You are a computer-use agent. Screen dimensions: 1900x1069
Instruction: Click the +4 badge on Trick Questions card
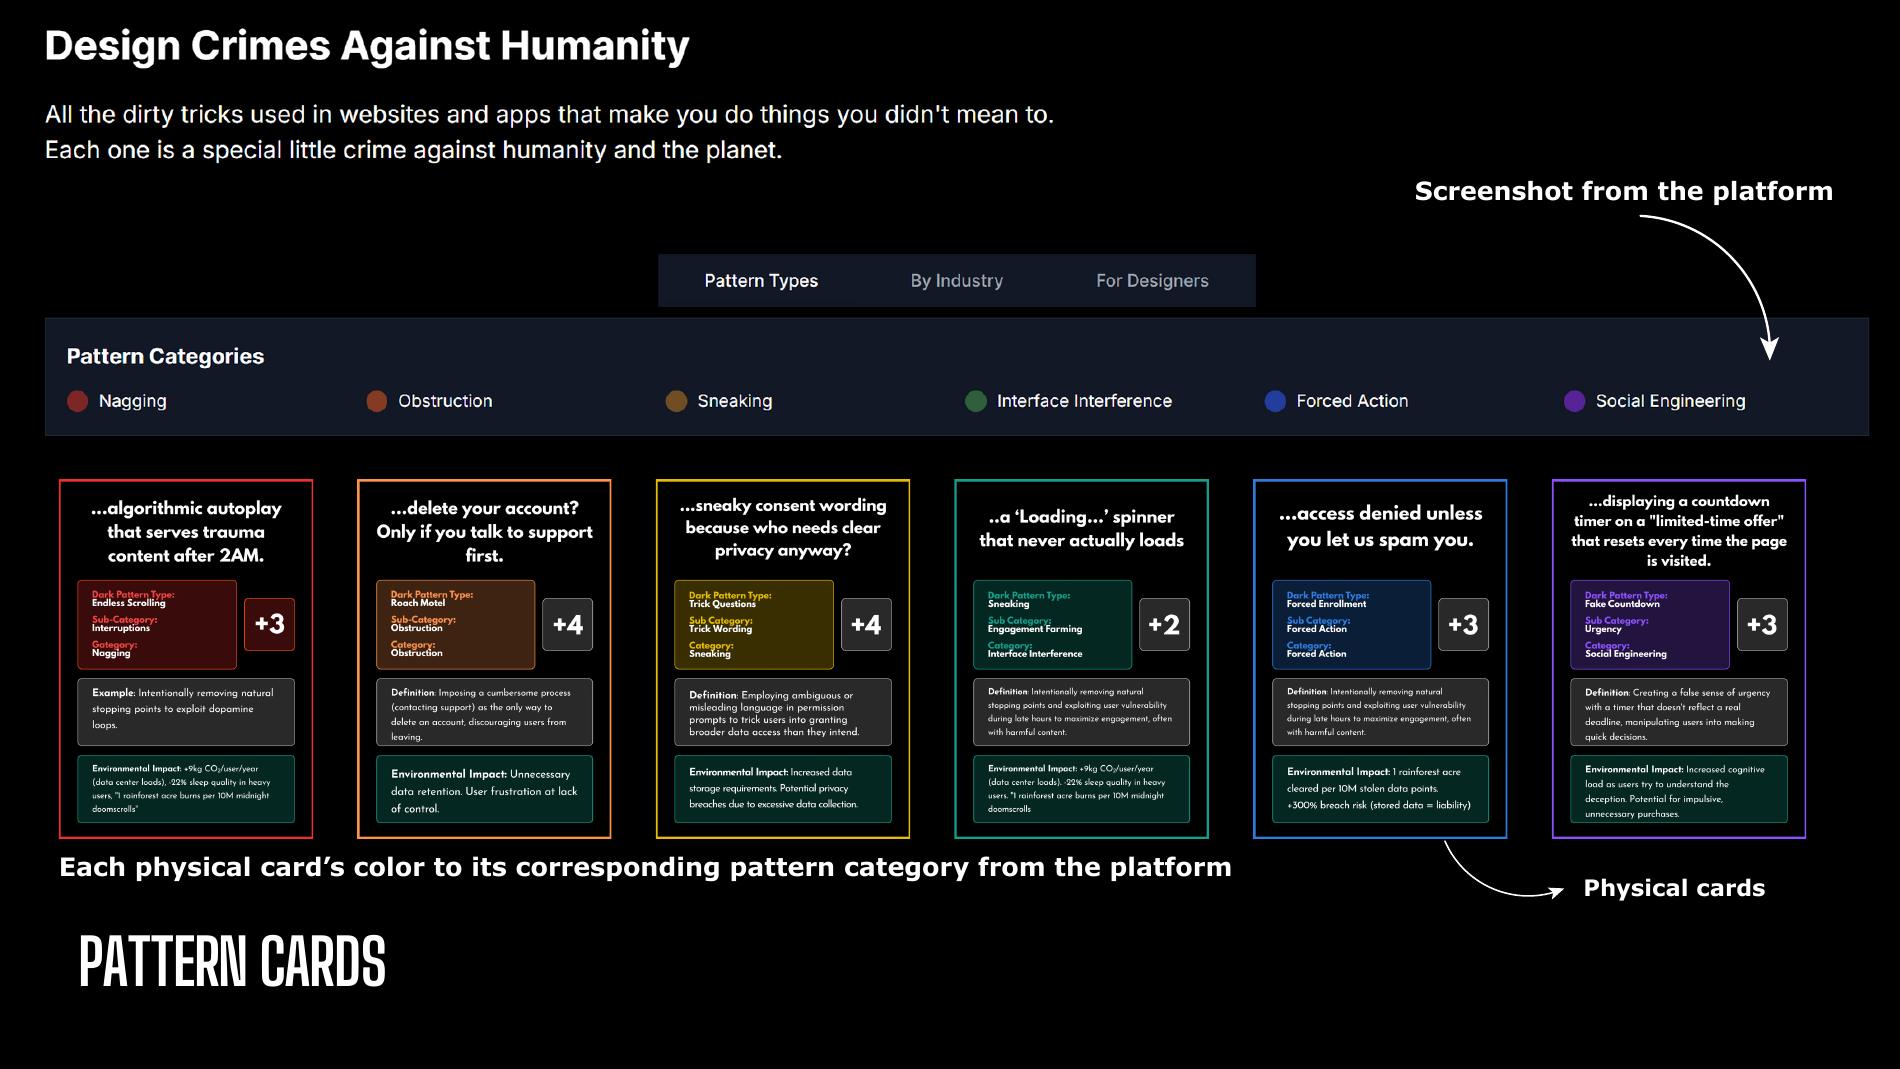pos(866,624)
